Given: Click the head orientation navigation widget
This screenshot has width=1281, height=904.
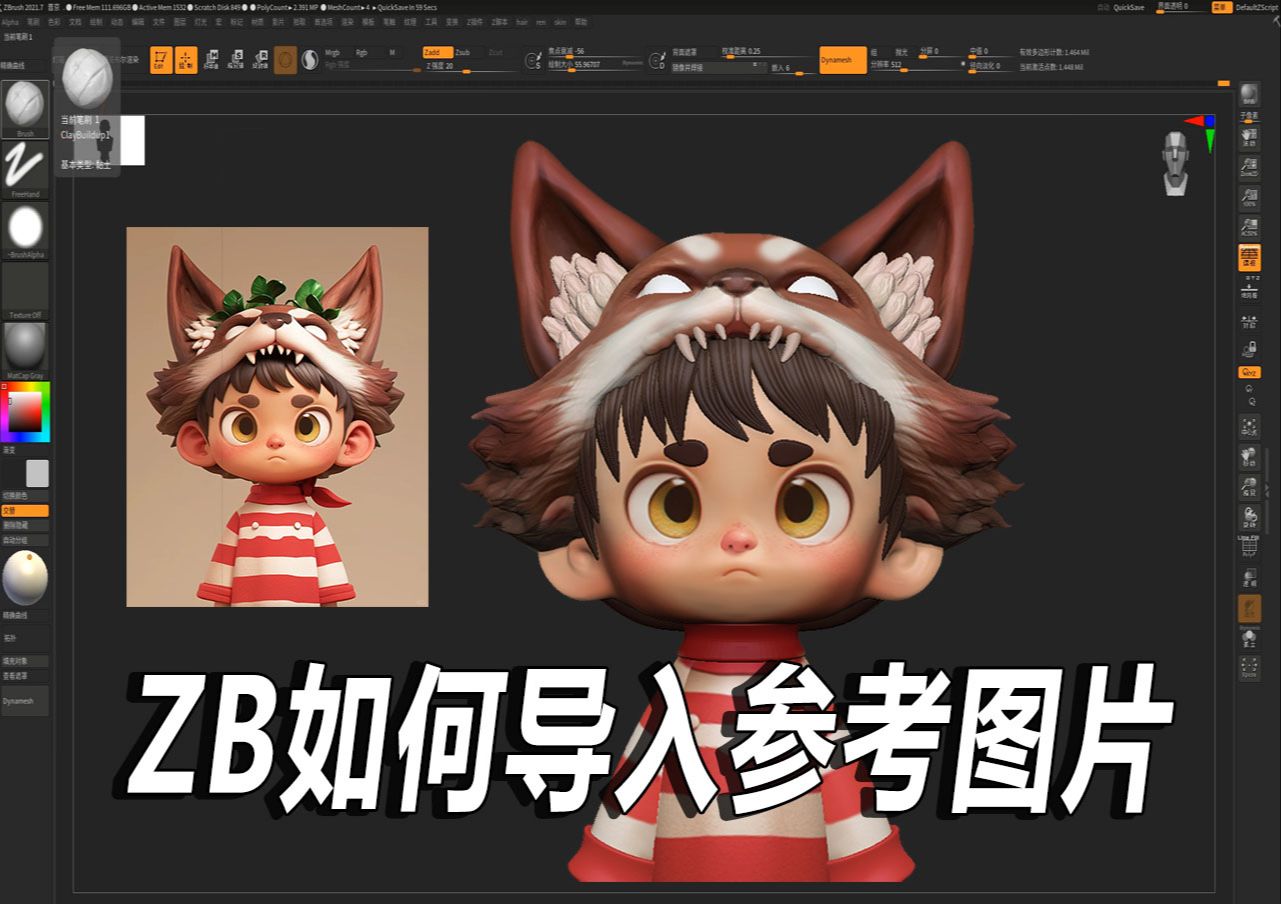Looking at the screenshot, I should pos(1176,163).
